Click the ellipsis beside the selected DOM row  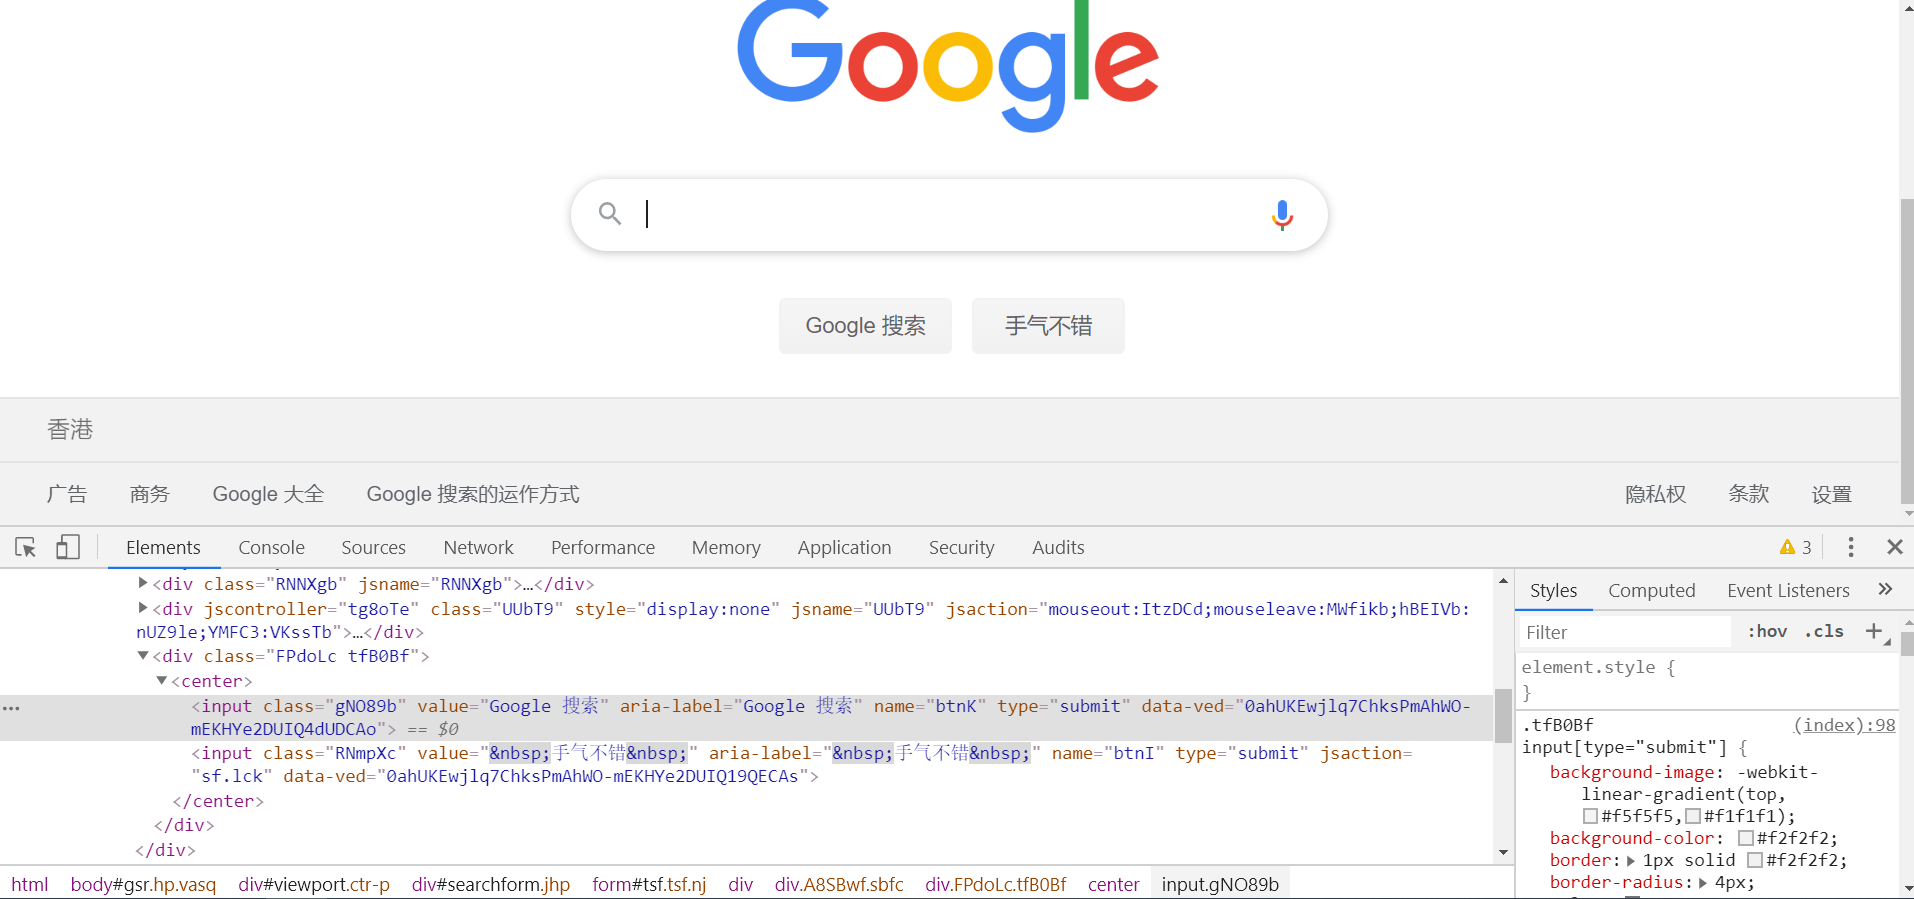click(11, 708)
